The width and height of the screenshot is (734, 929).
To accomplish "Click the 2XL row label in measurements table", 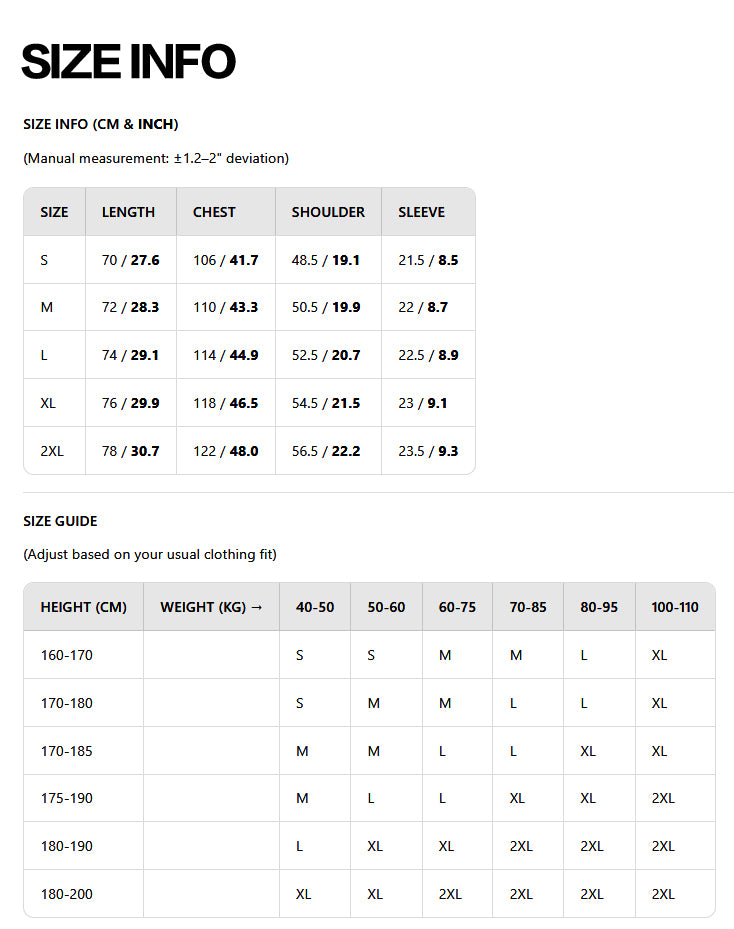I will point(52,451).
